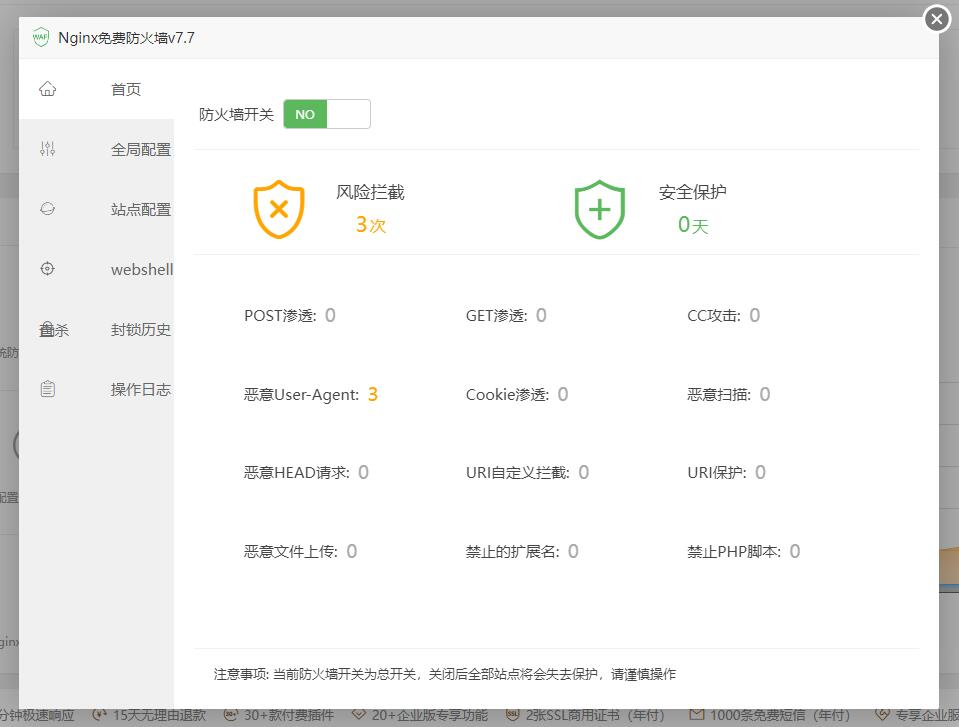Click the home icon in sidebar

click(47, 89)
